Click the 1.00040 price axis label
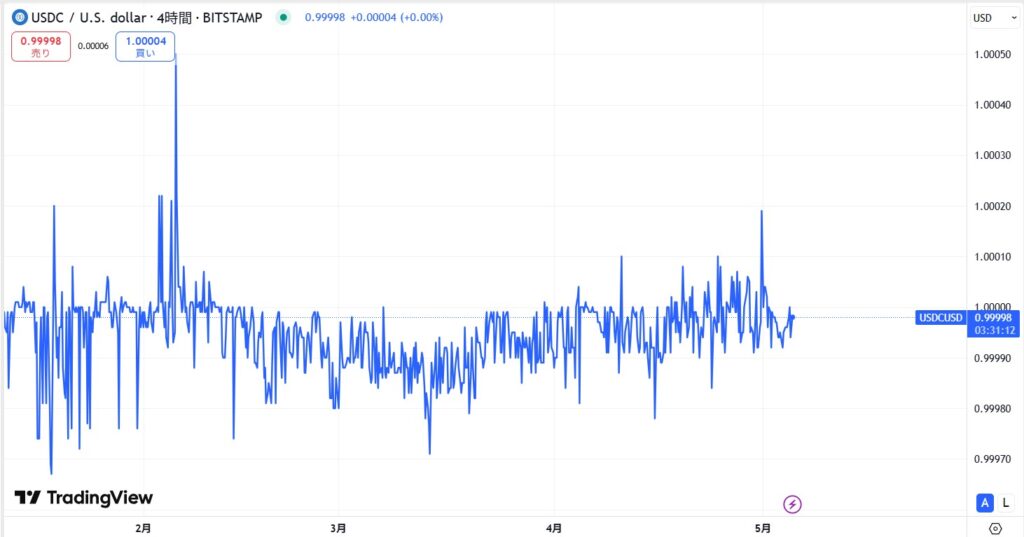This screenshot has width=1024, height=537. click(993, 105)
